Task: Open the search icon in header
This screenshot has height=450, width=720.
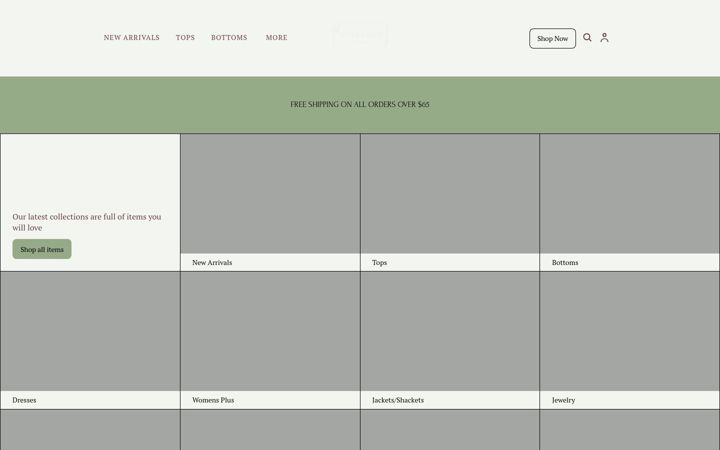Action: pyautogui.click(x=587, y=38)
